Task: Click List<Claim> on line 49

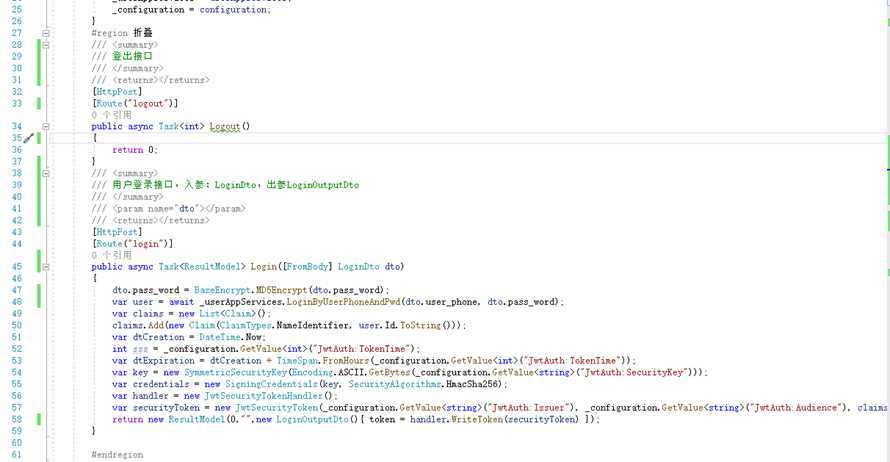Action: point(228,313)
